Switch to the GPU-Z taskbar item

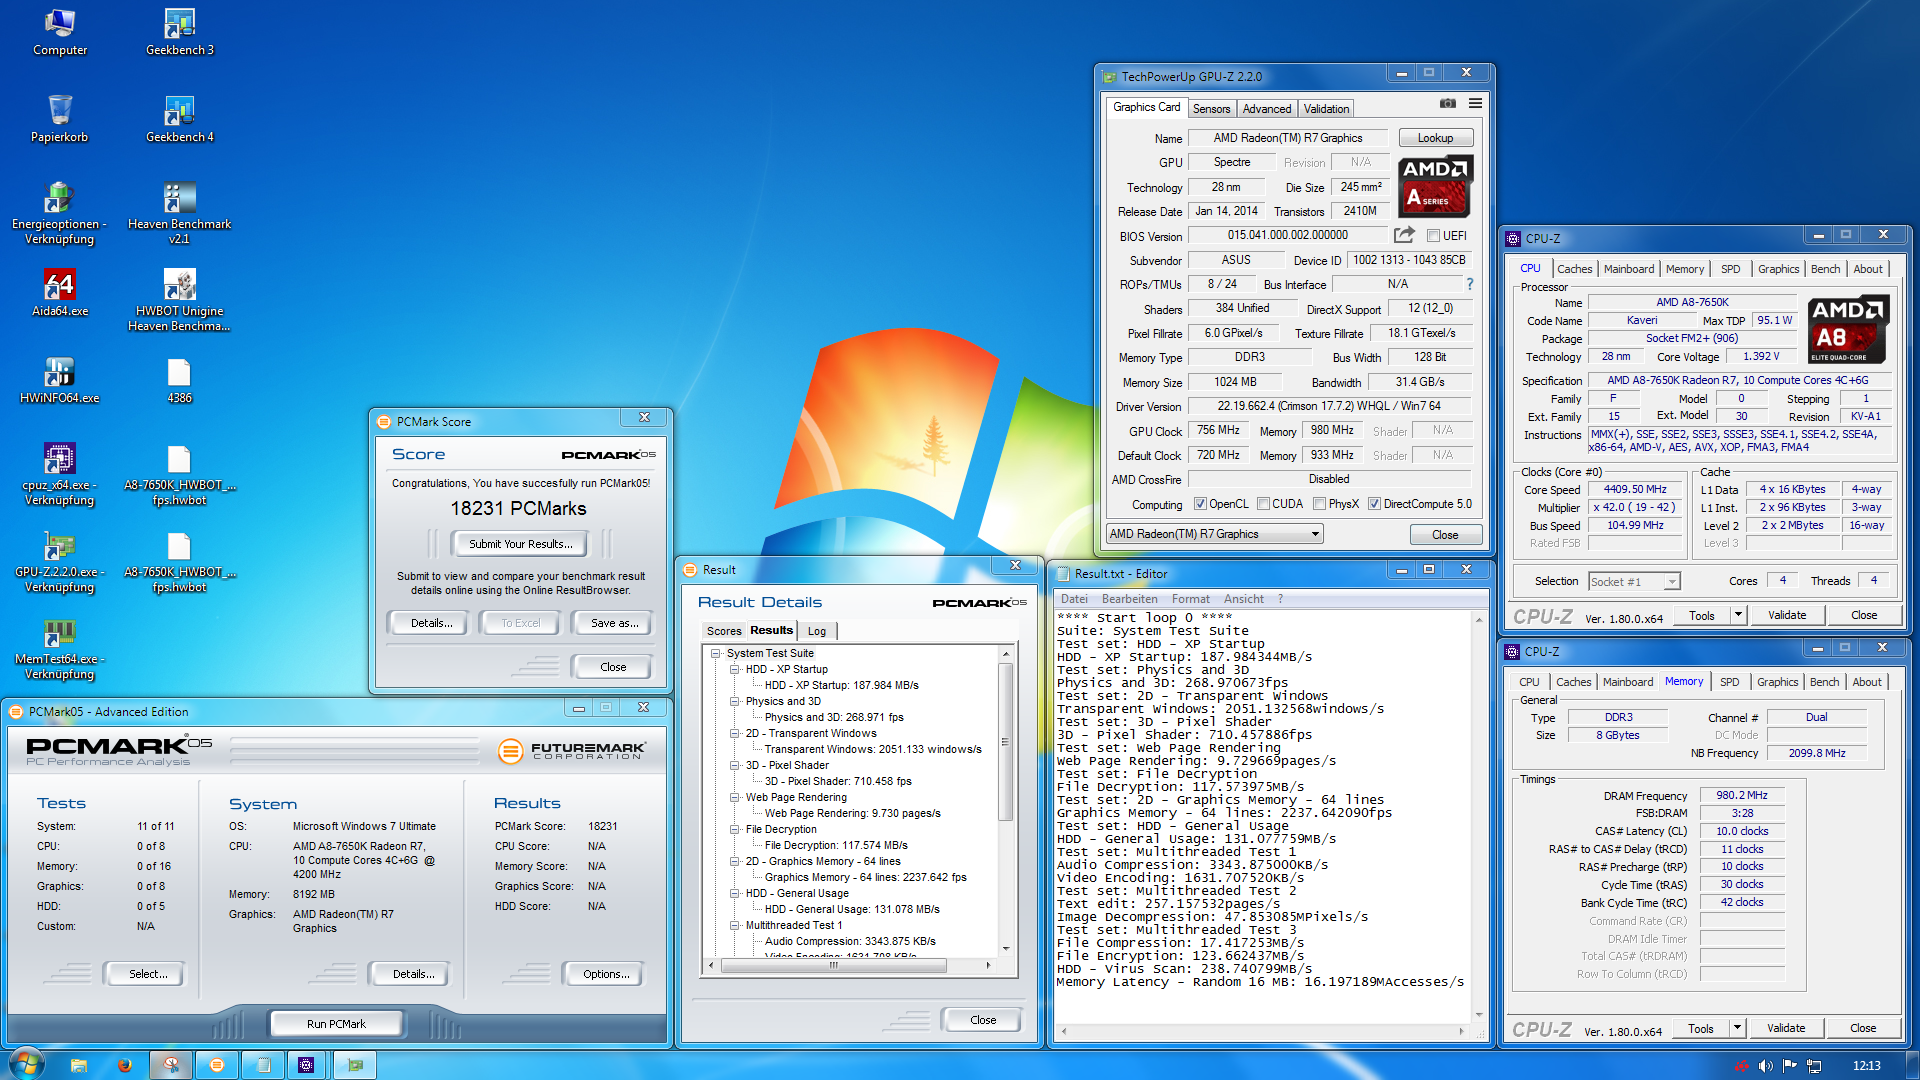click(x=354, y=1065)
